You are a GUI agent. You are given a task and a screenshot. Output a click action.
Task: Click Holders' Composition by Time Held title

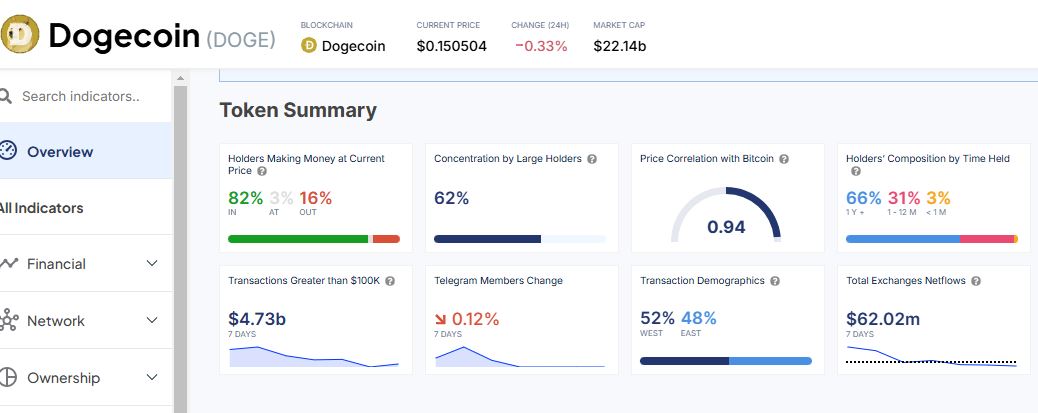pyautogui.click(x=928, y=159)
